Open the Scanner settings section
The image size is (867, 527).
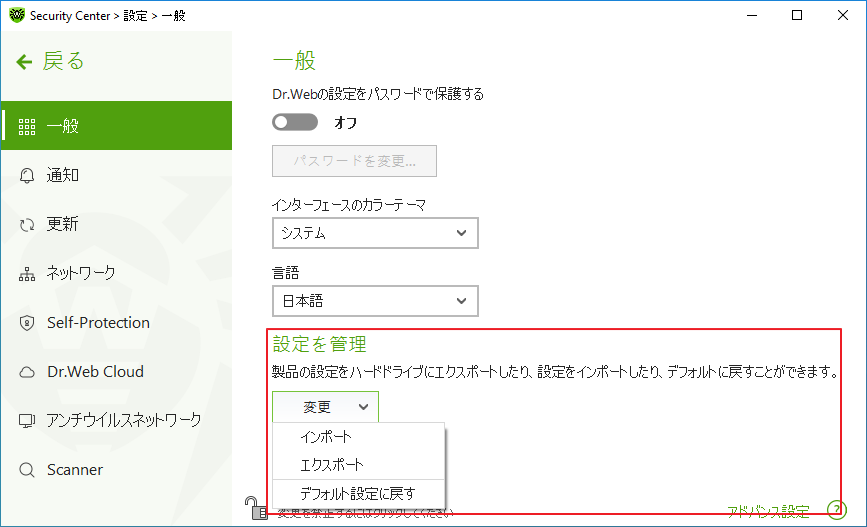[x=116, y=470]
